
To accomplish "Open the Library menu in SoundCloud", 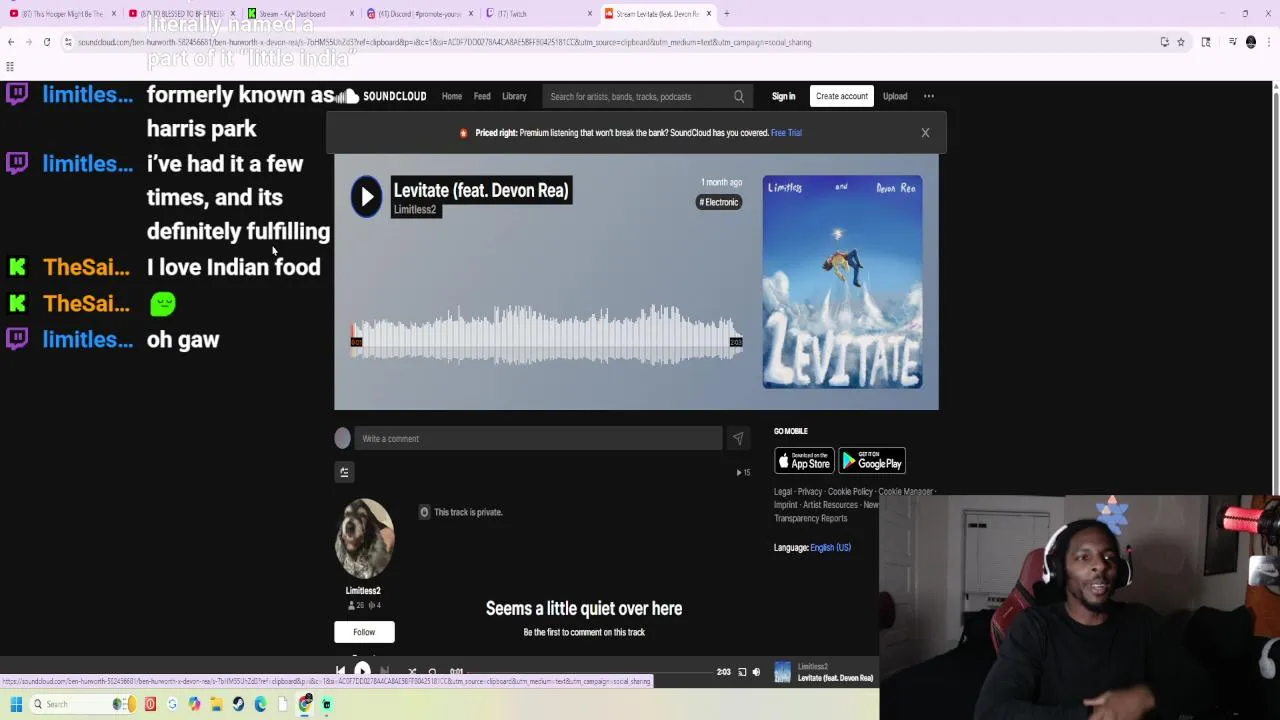I will (514, 96).
